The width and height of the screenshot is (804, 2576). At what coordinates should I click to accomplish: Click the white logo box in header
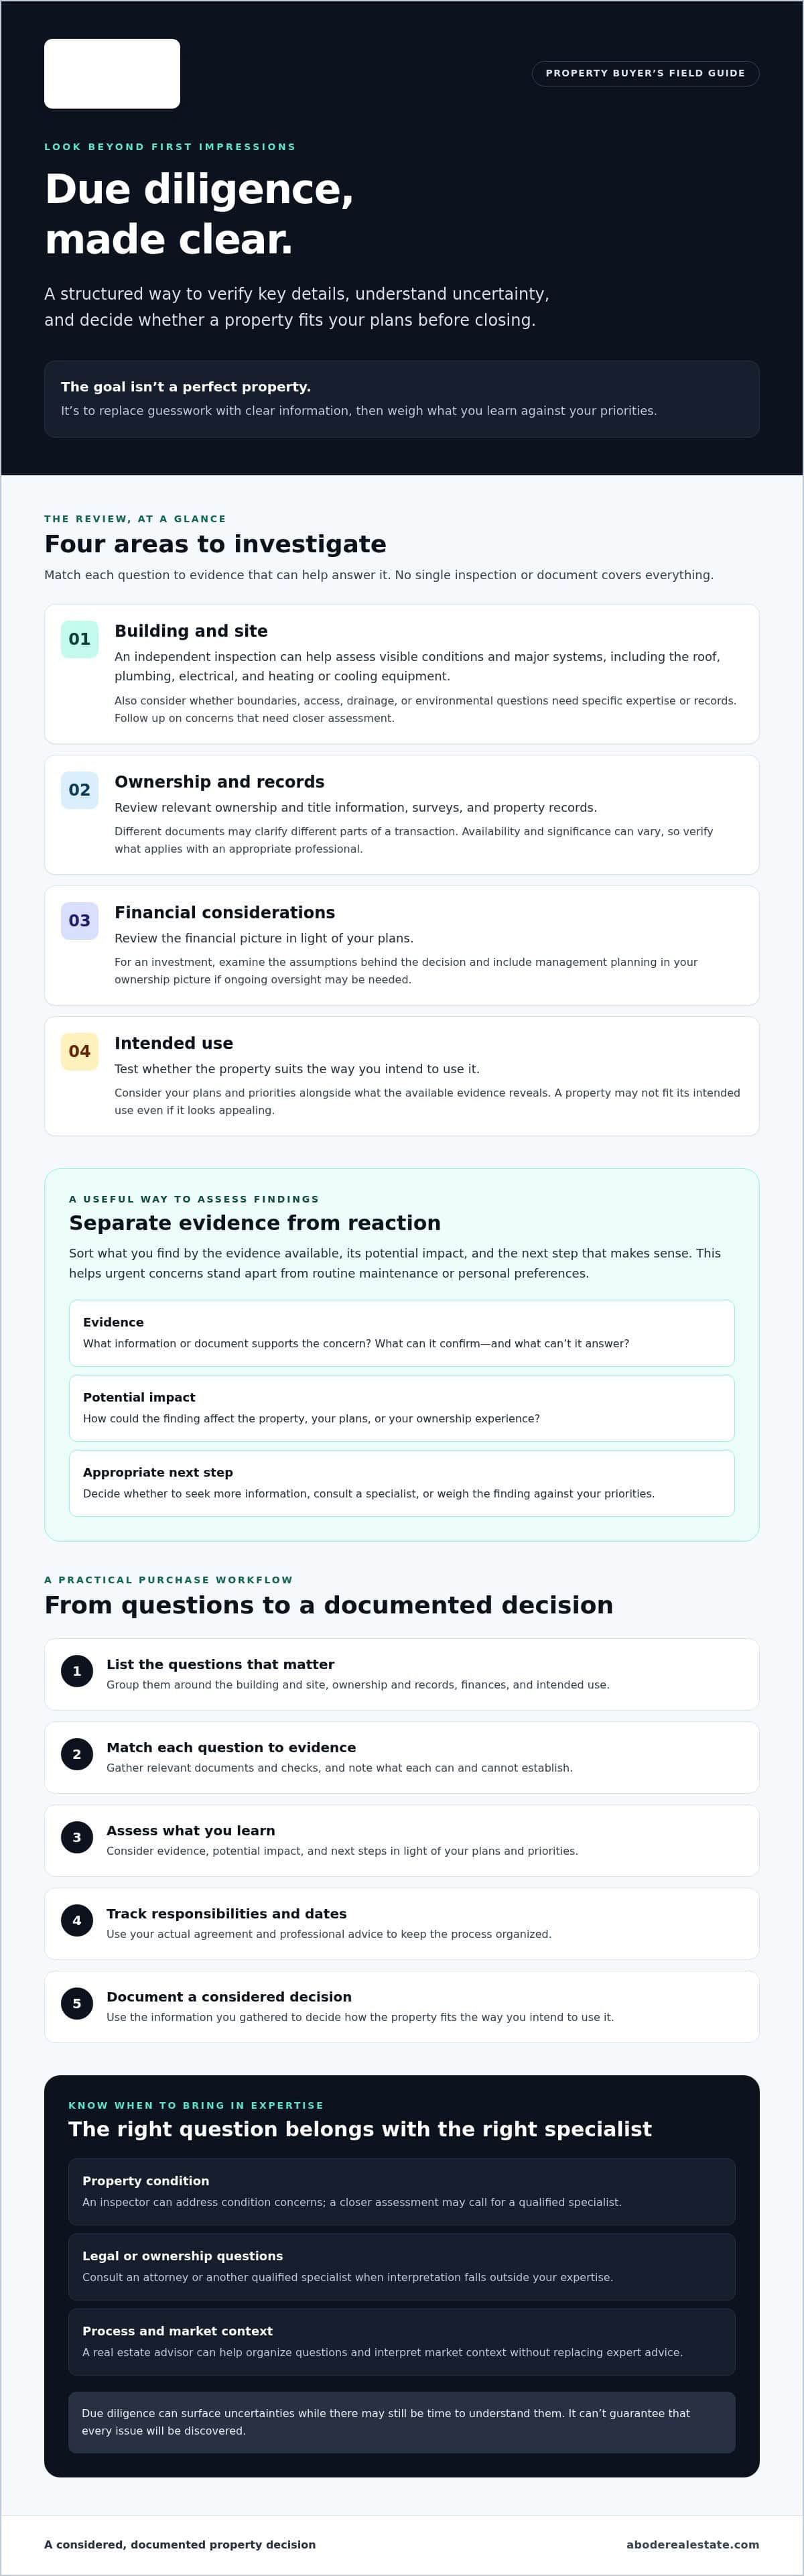pos(112,74)
